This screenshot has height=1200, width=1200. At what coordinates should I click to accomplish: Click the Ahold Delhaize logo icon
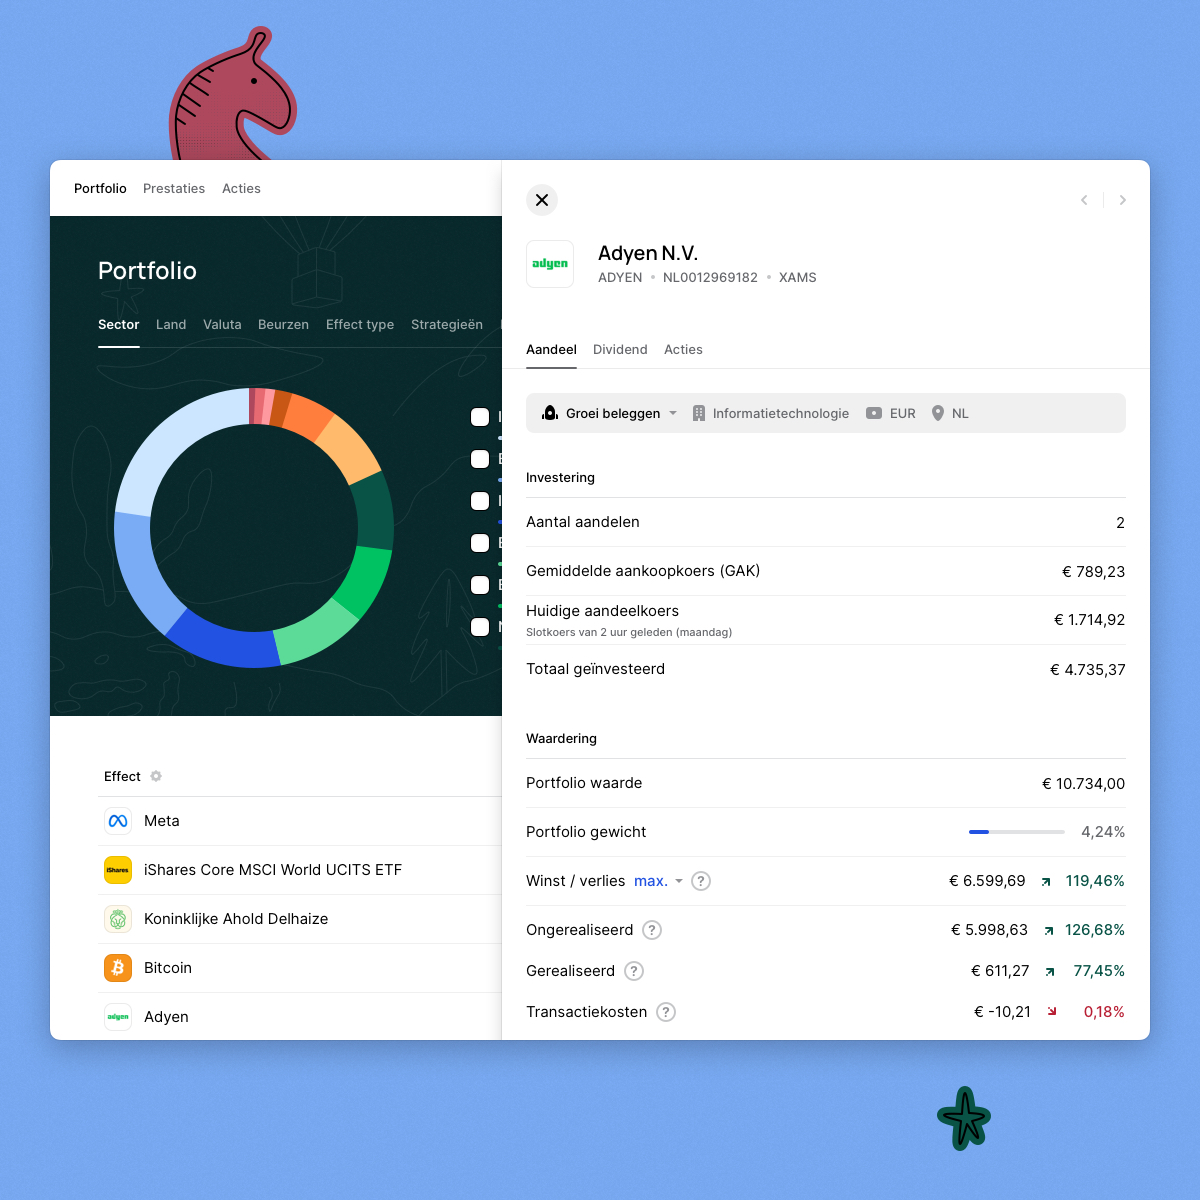point(118,919)
